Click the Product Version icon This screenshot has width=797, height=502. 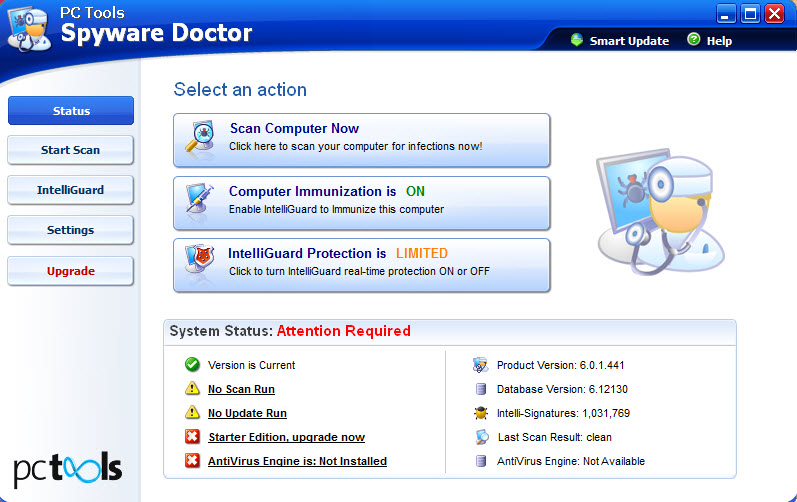(480, 365)
